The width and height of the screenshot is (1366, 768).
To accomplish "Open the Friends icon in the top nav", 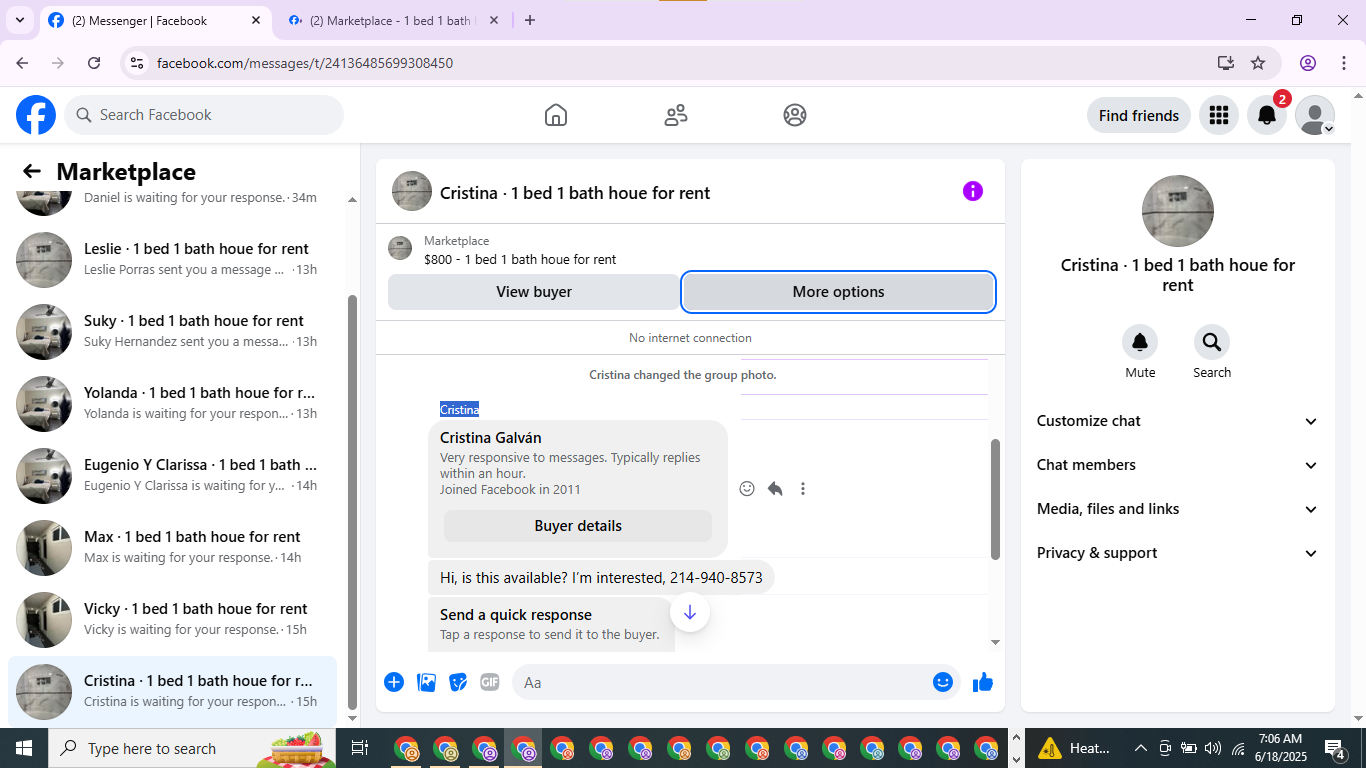I will (676, 115).
